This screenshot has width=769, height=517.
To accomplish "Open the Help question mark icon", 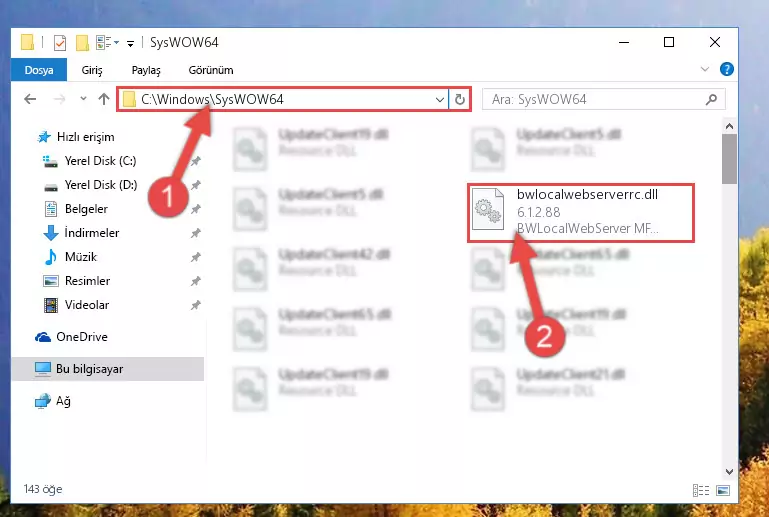I will [726, 69].
